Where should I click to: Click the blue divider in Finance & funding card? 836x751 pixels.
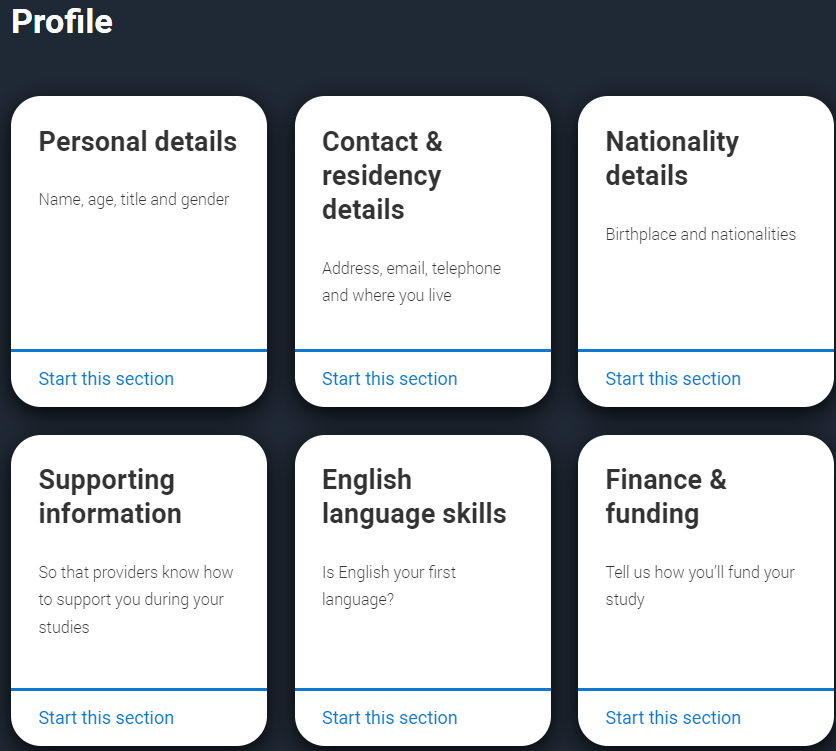(x=706, y=689)
